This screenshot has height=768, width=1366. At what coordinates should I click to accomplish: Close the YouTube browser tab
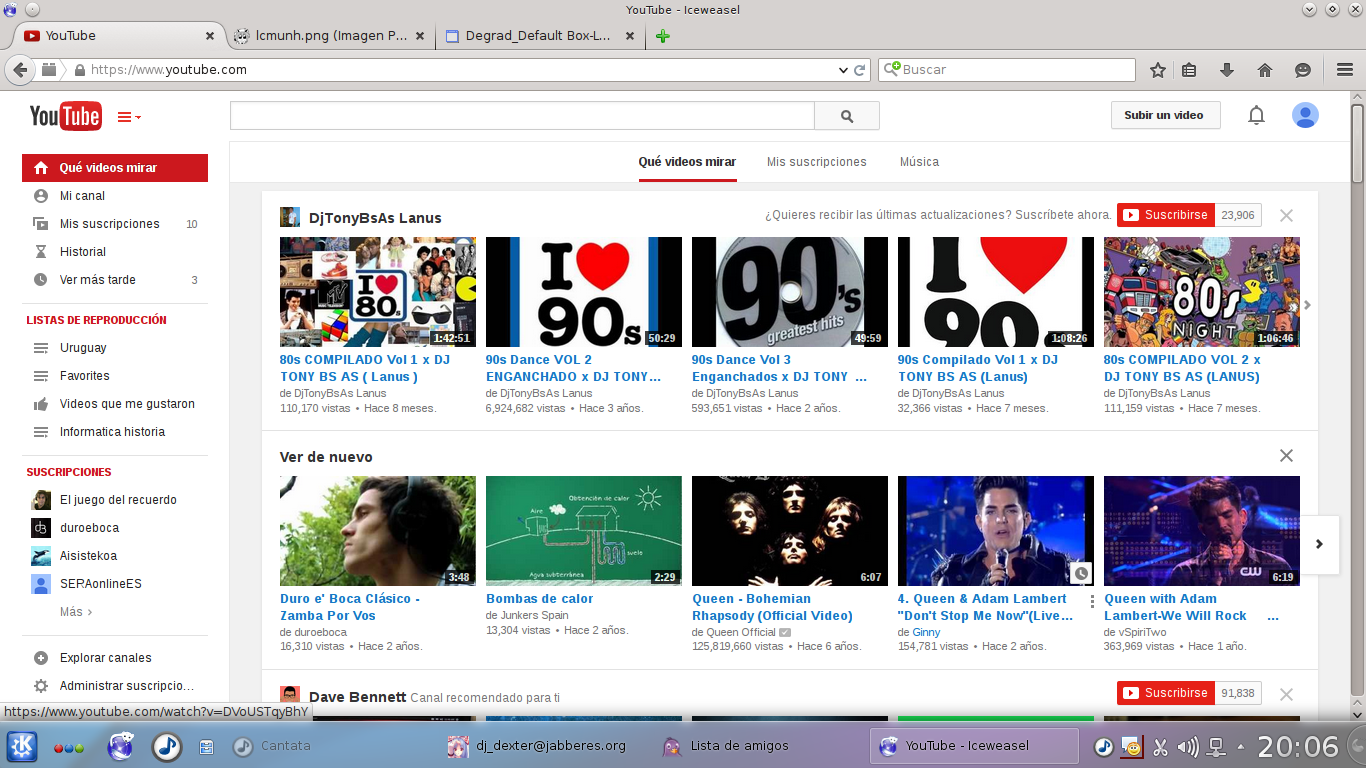pos(210,36)
